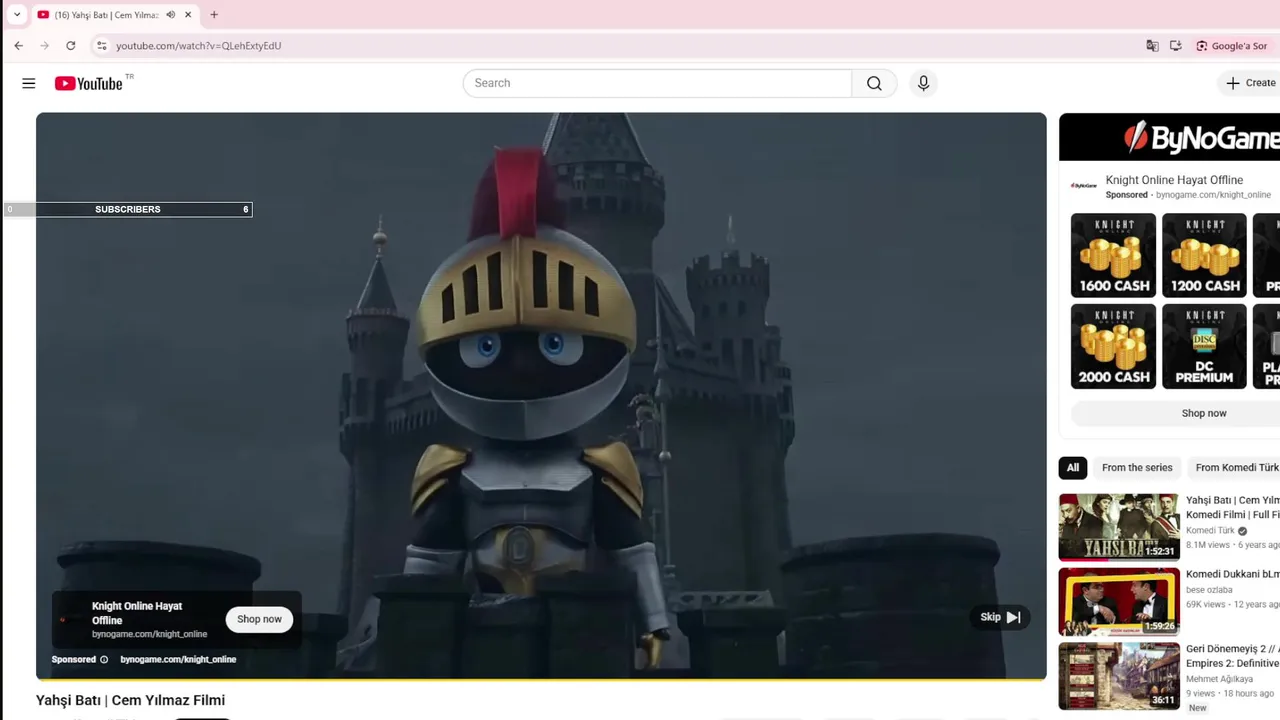Click the install/cast screen icon in address bar

click(x=1175, y=46)
